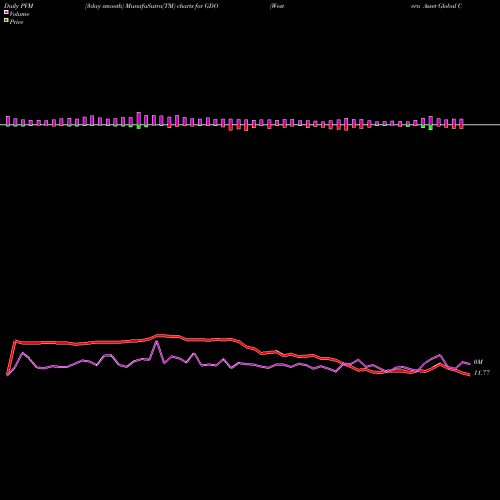500x500 pixels.
Task: Select the 'Volume' legend label
Action: pos(19,14)
